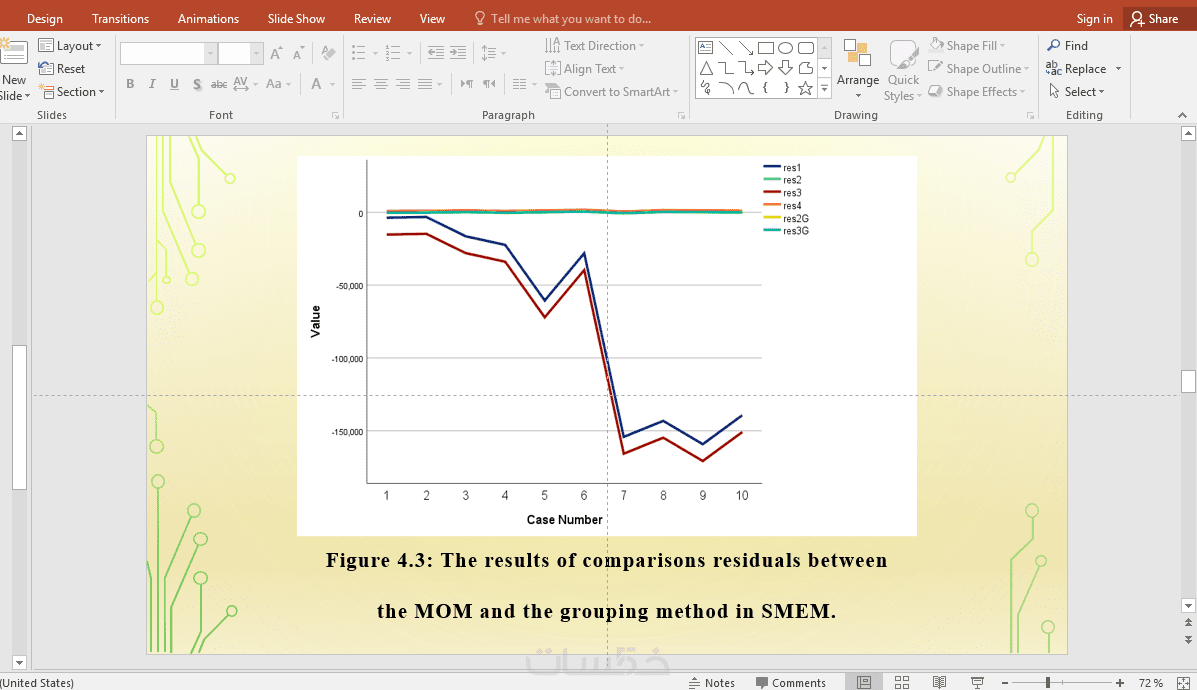Screen dimensions: 1197x690
Task: Click the Left-to-Right text direction icon
Action: [x=466, y=84]
